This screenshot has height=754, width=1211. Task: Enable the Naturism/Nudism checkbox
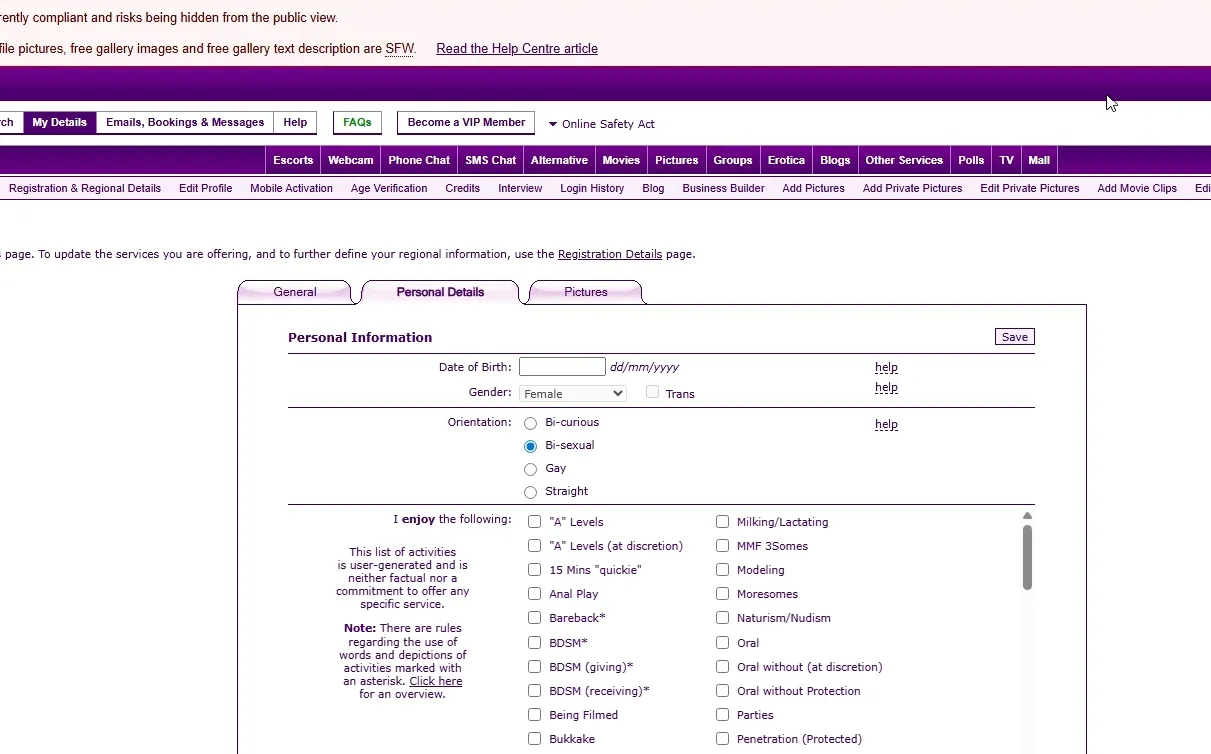(722, 618)
